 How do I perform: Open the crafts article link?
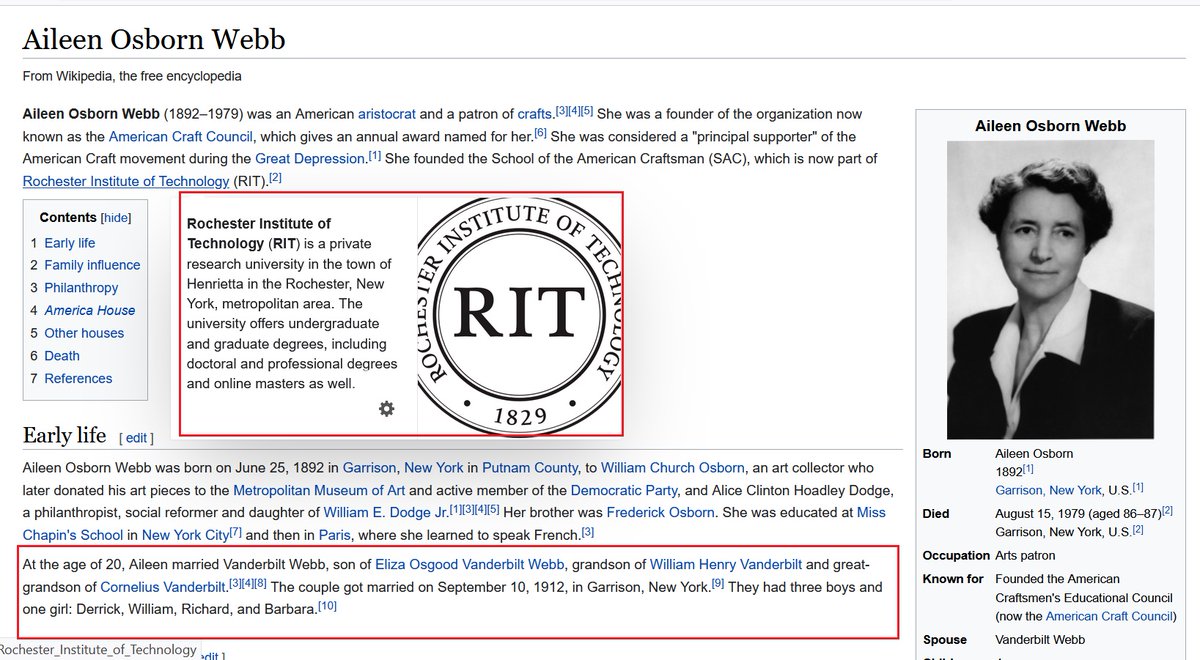[x=535, y=114]
